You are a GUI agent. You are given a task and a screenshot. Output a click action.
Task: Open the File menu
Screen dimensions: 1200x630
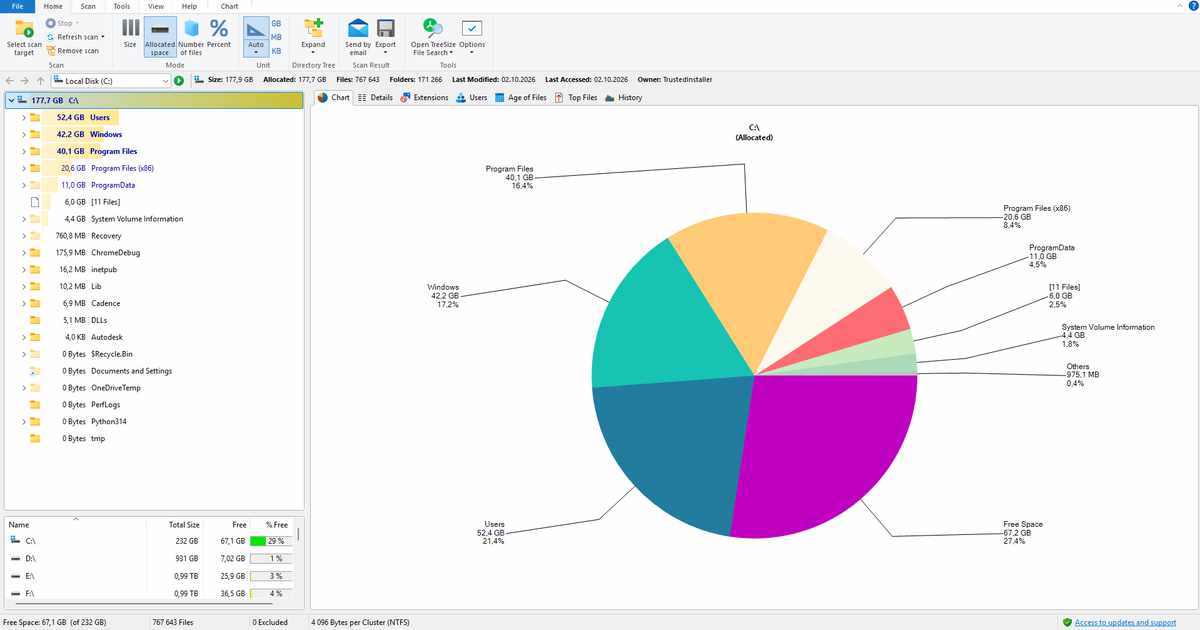tap(17, 6)
